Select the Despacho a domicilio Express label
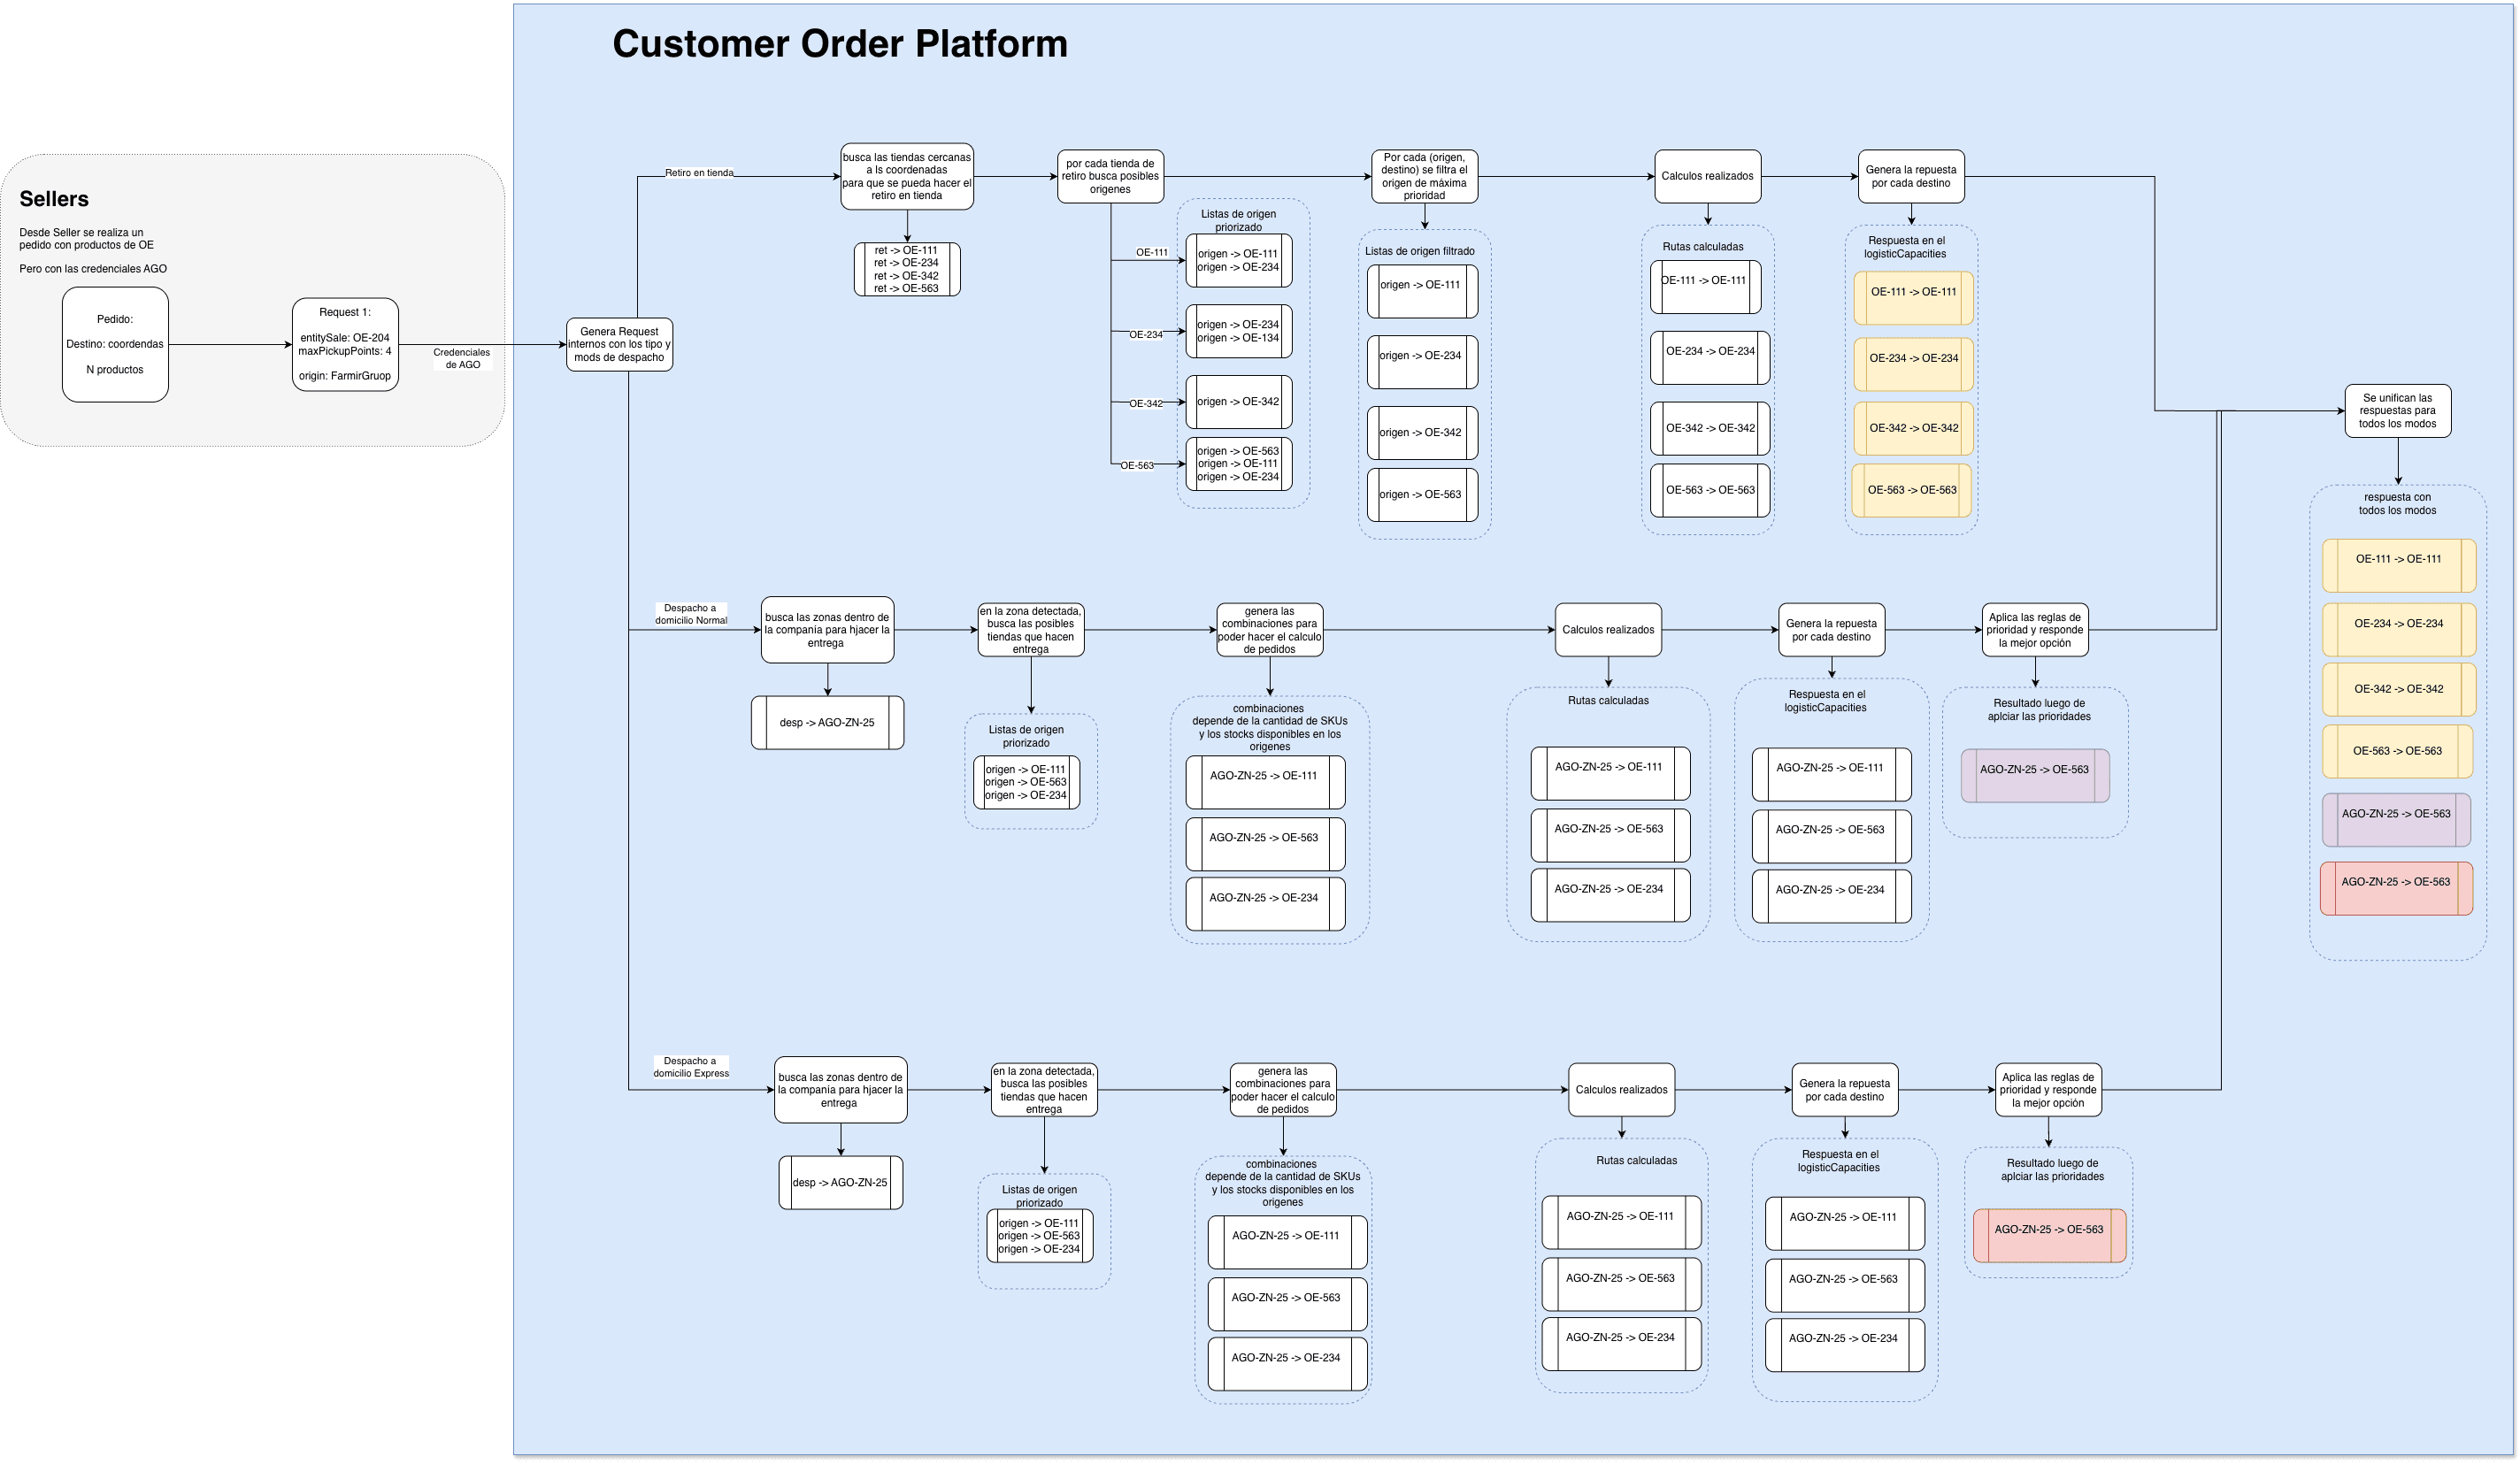The width and height of the screenshot is (2520, 1464). pyautogui.click(x=691, y=1067)
